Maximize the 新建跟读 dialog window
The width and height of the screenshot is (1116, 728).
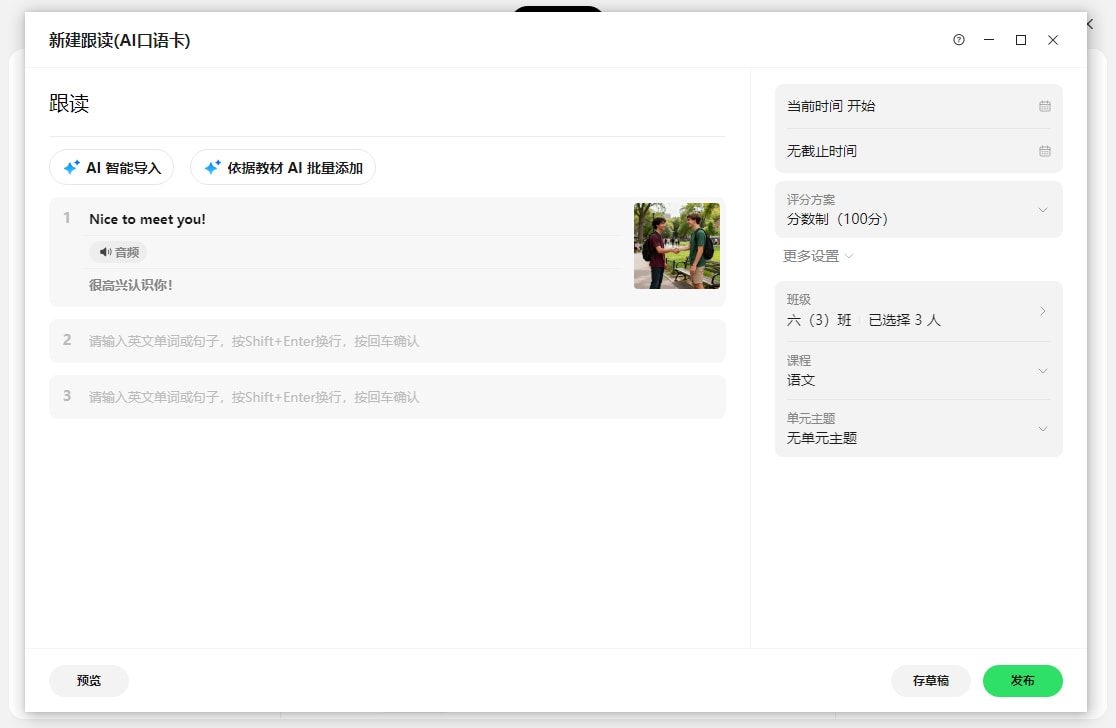click(1021, 40)
